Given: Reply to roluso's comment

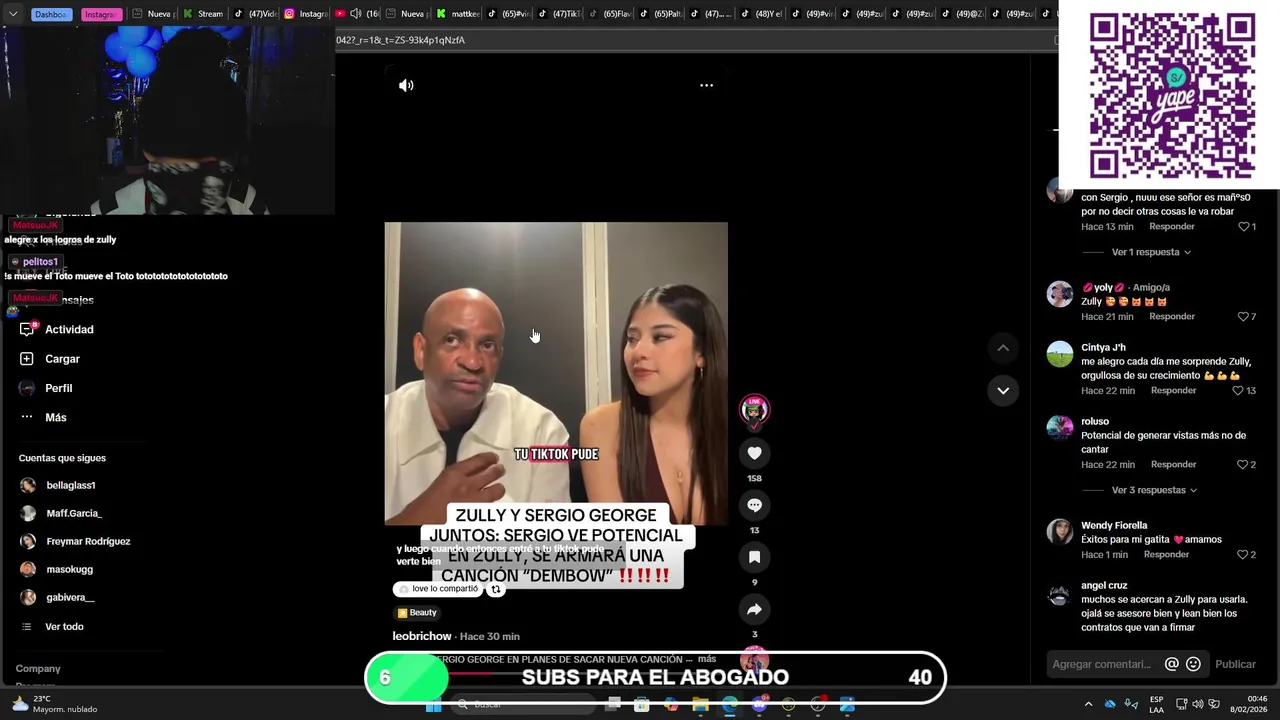Looking at the screenshot, I should point(1173,465).
